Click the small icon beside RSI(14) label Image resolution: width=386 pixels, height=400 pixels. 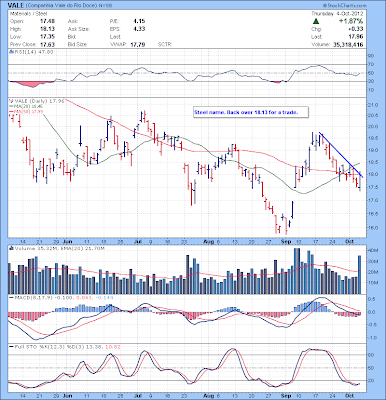click(10, 52)
